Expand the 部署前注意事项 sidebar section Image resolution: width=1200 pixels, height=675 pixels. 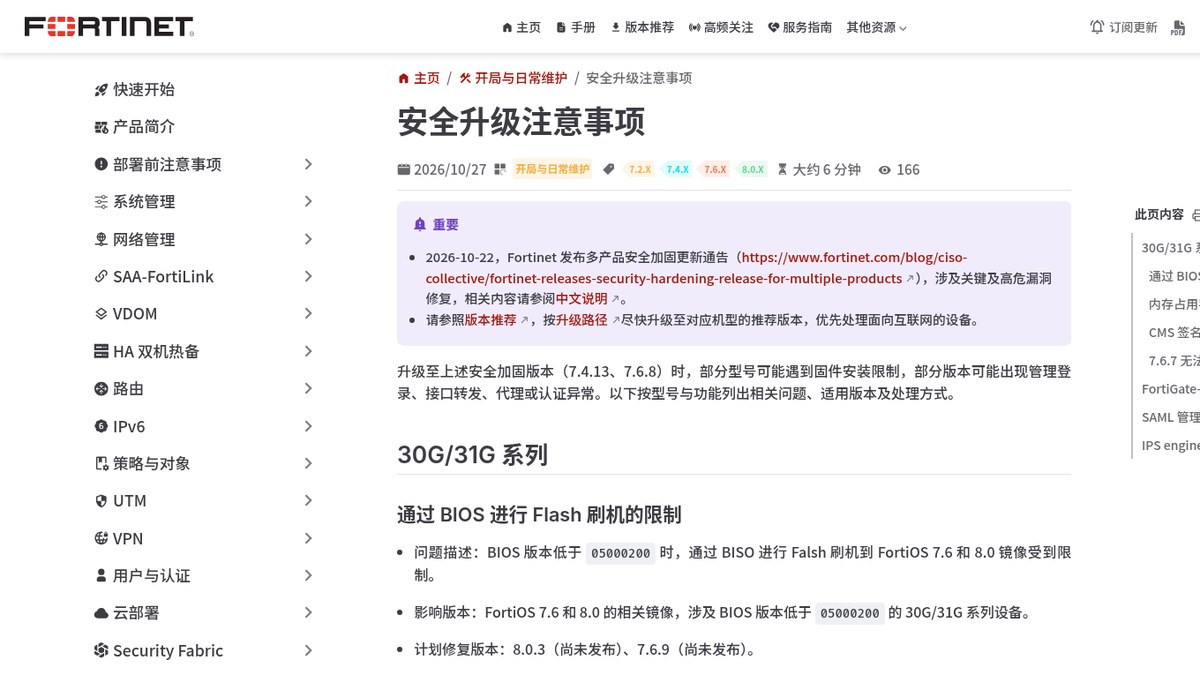[308, 164]
